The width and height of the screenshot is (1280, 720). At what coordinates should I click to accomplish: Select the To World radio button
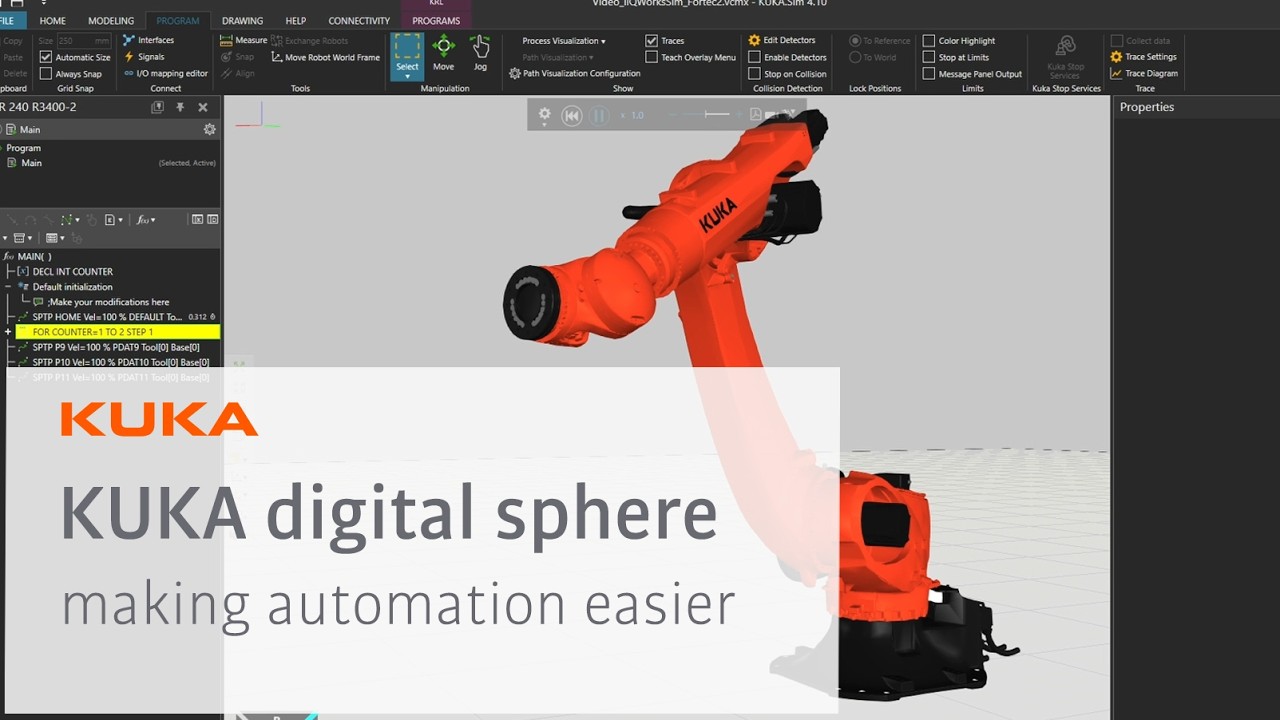click(x=855, y=57)
